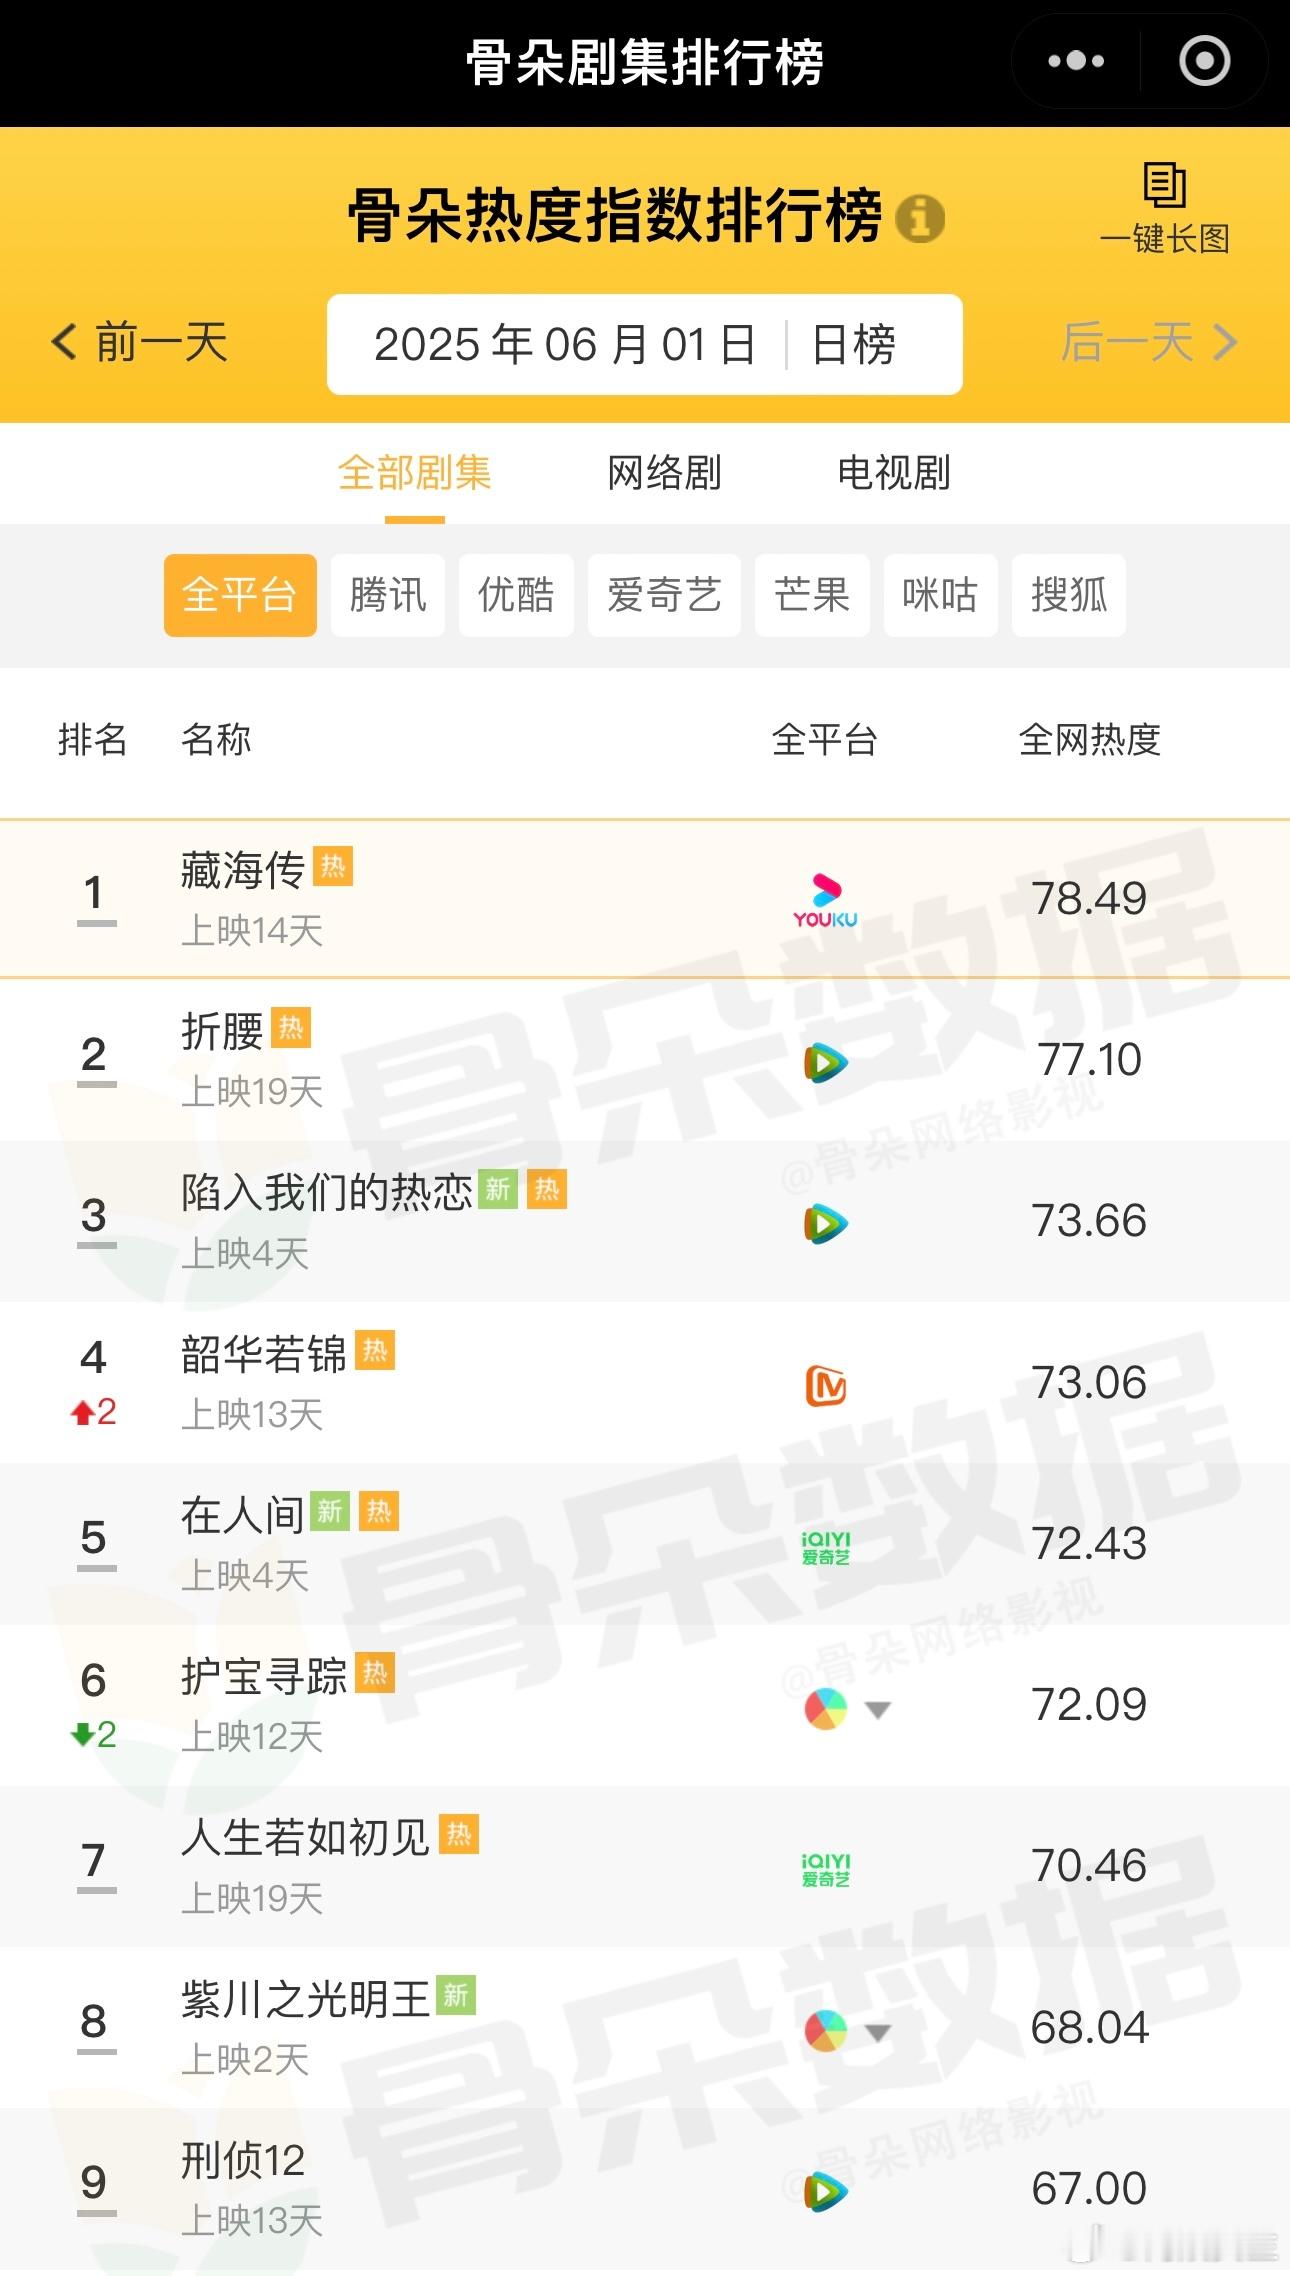Go to 前一天 rankings

(140, 343)
